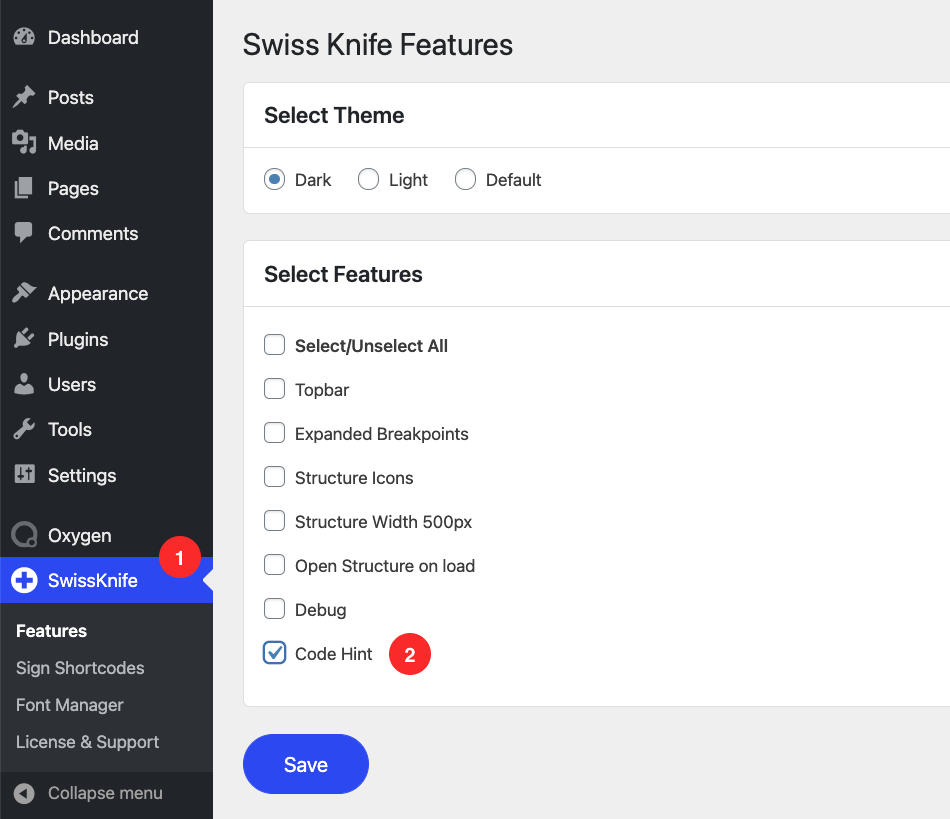Viewport: 950px width, 819px height.
Task: Open the Tools wrench icon
Action: coord(24,429)
